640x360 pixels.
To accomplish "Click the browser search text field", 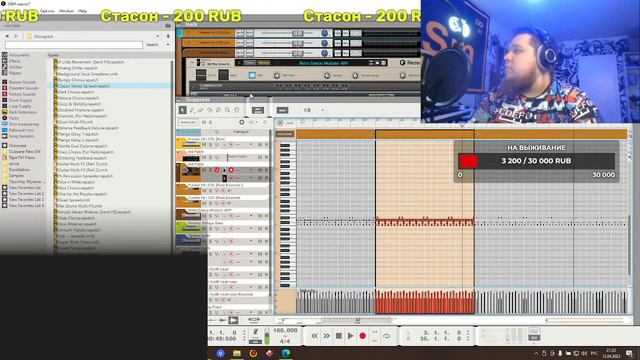I will [74, 44].
